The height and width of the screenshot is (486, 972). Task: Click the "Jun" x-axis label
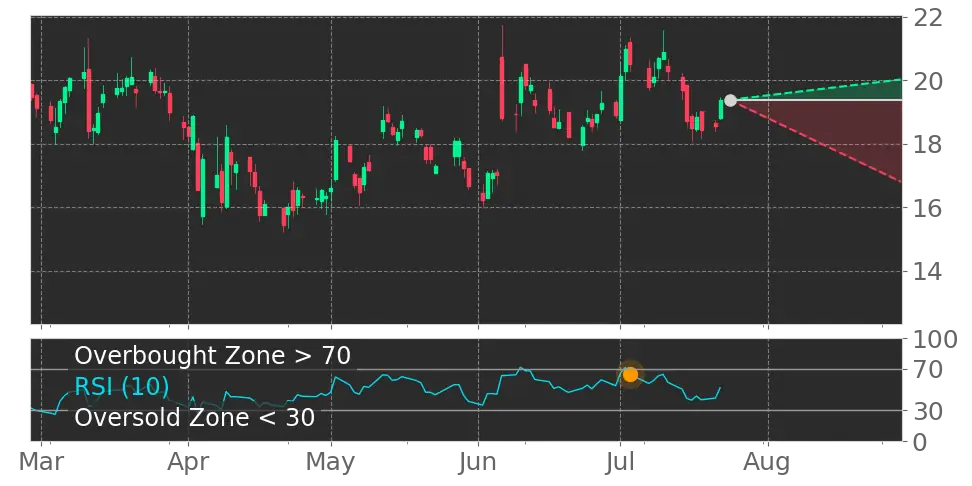[478, 462]
